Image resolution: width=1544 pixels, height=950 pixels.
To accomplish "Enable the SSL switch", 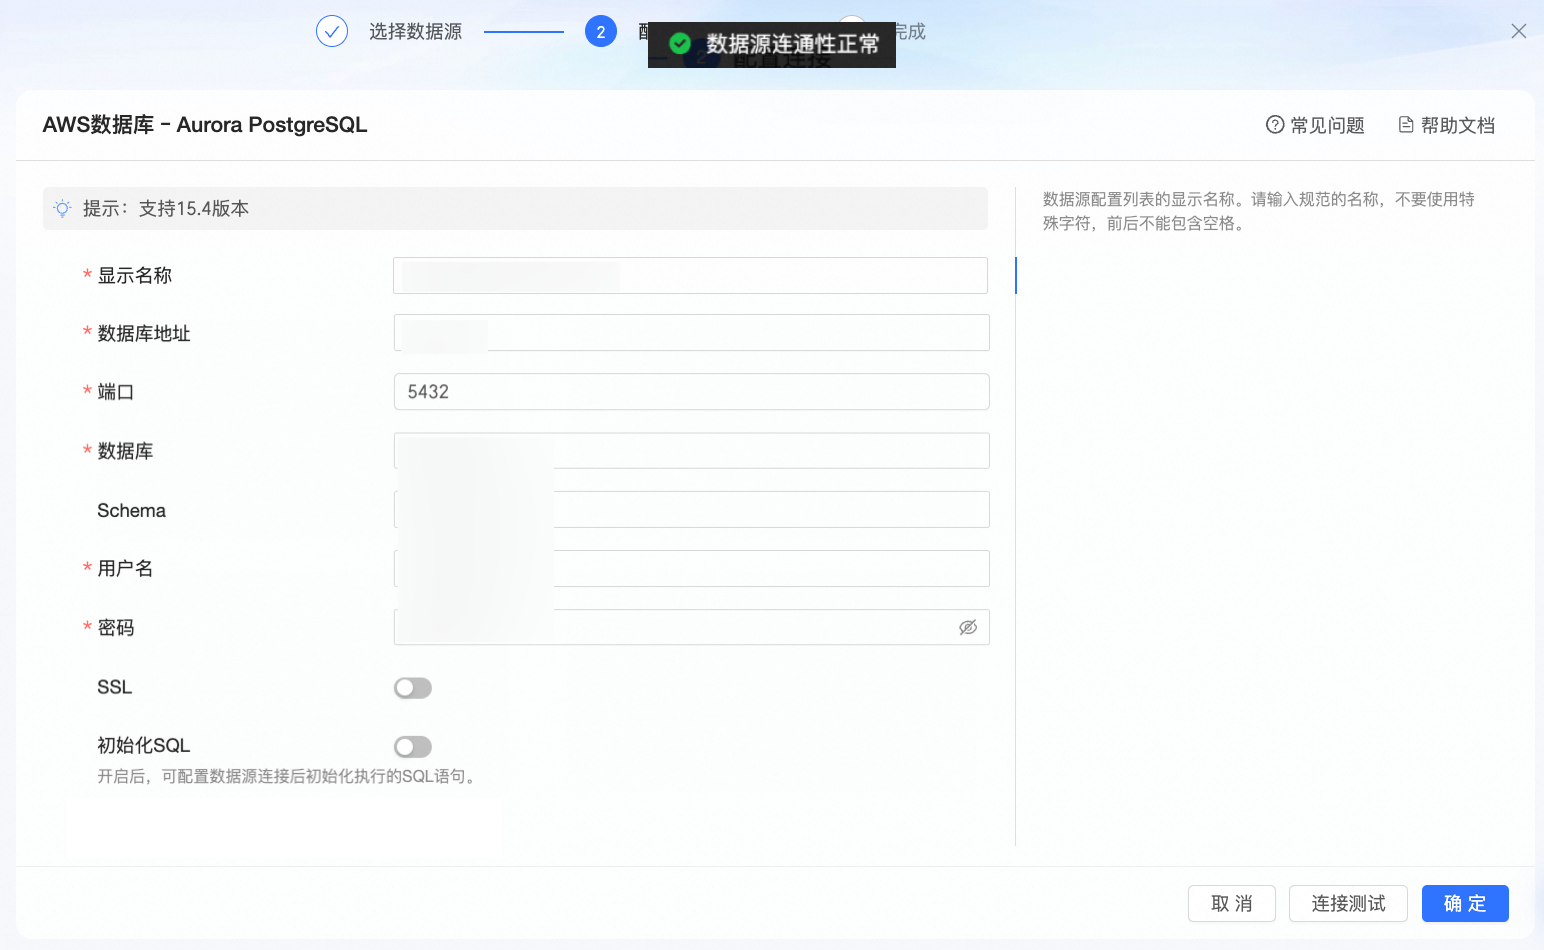I will click(413, 688).
